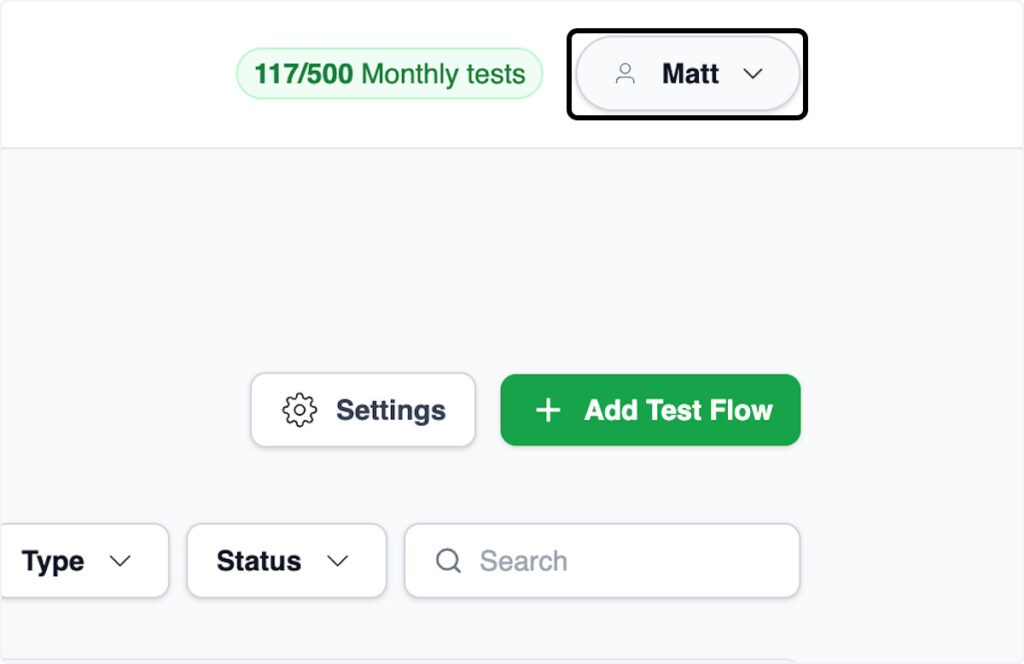Expand the chevron arrow next to Matt
The height and width of the screenshot is (664, 1024).
[753, 74]
